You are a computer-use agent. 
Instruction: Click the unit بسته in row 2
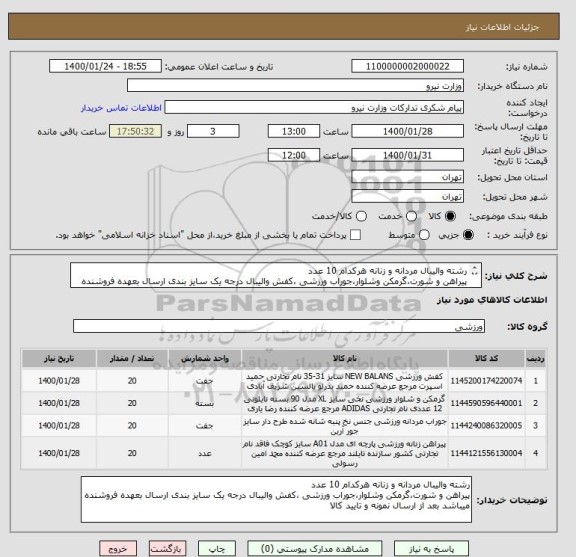205,403
